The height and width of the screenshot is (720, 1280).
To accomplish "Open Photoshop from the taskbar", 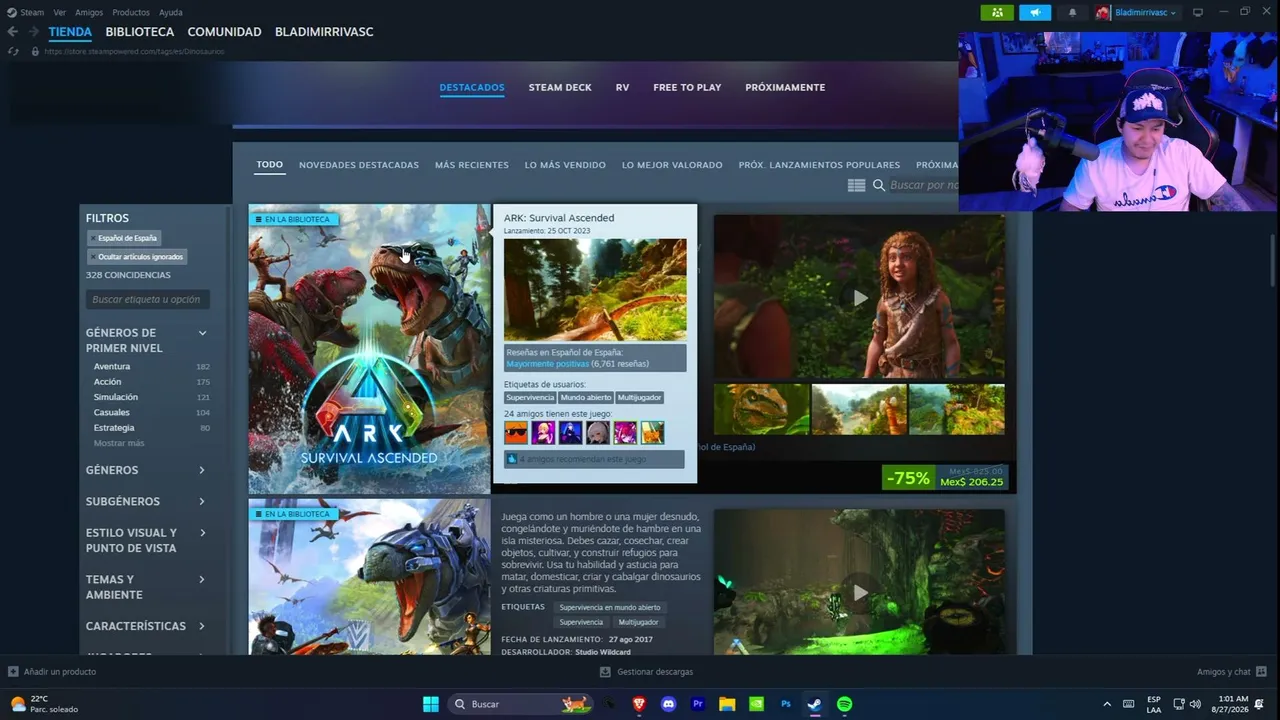I will pyautogui.click(x=786, y=704).
